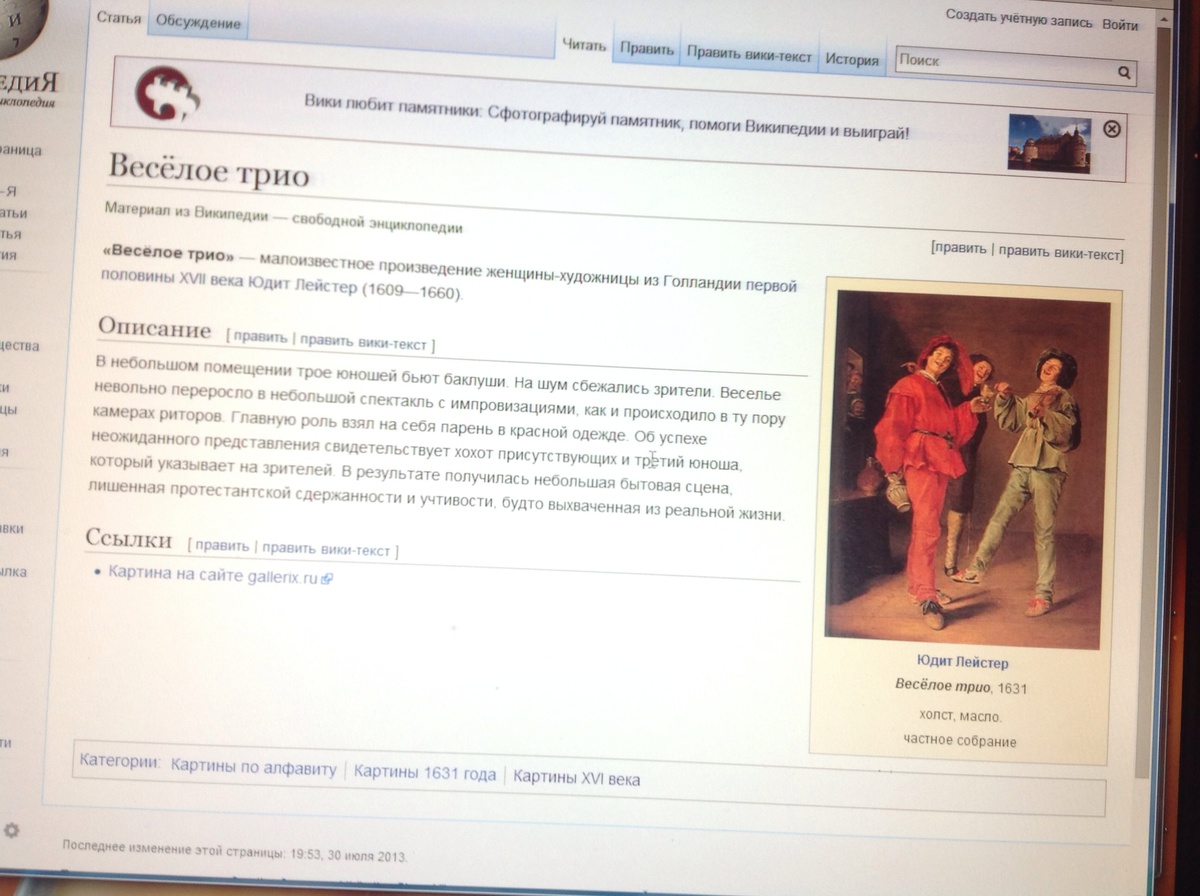Click Материал из Википедии subtitle
Image resolution: width=1200 pixels, height=896 pixels.
284,218
